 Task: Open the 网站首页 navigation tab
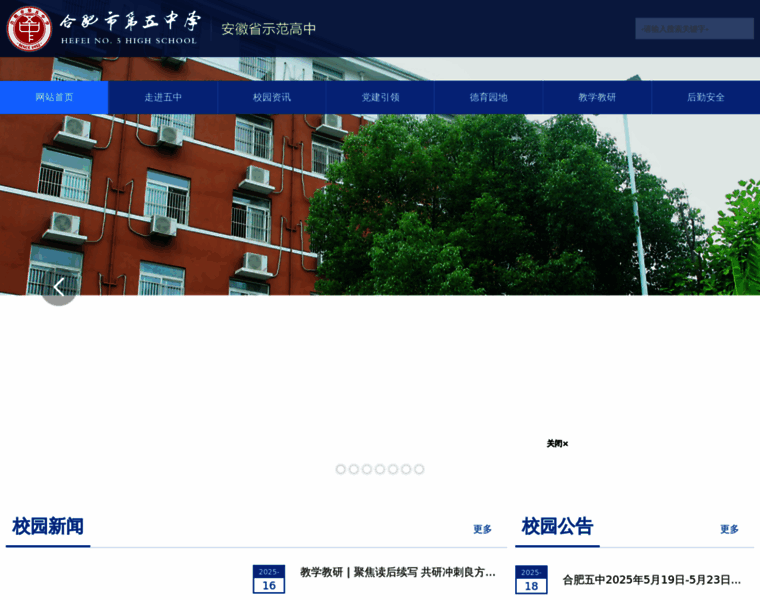pos(54,97)
